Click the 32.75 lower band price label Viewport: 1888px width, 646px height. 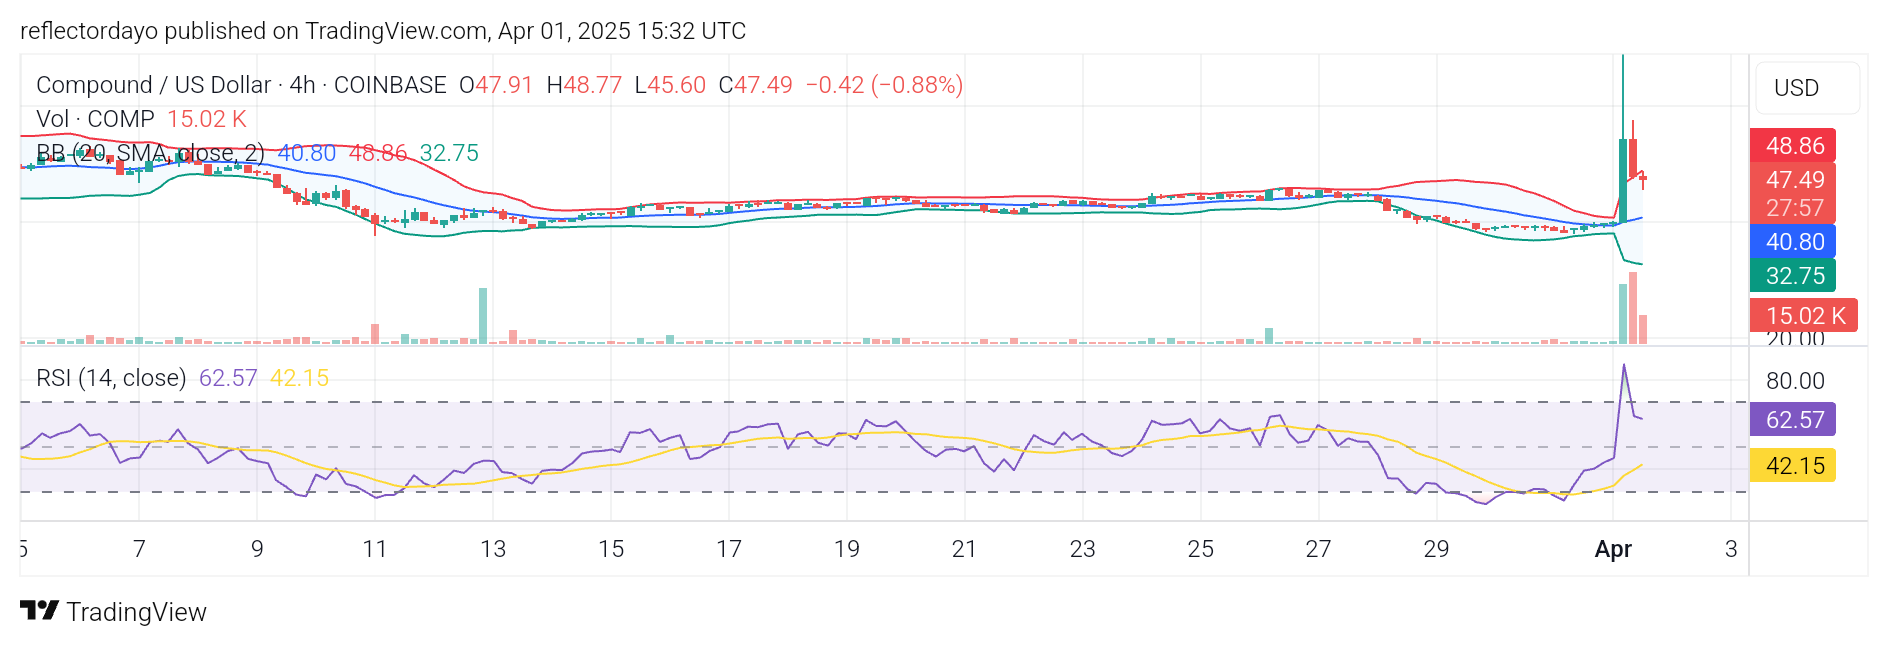1795,276
